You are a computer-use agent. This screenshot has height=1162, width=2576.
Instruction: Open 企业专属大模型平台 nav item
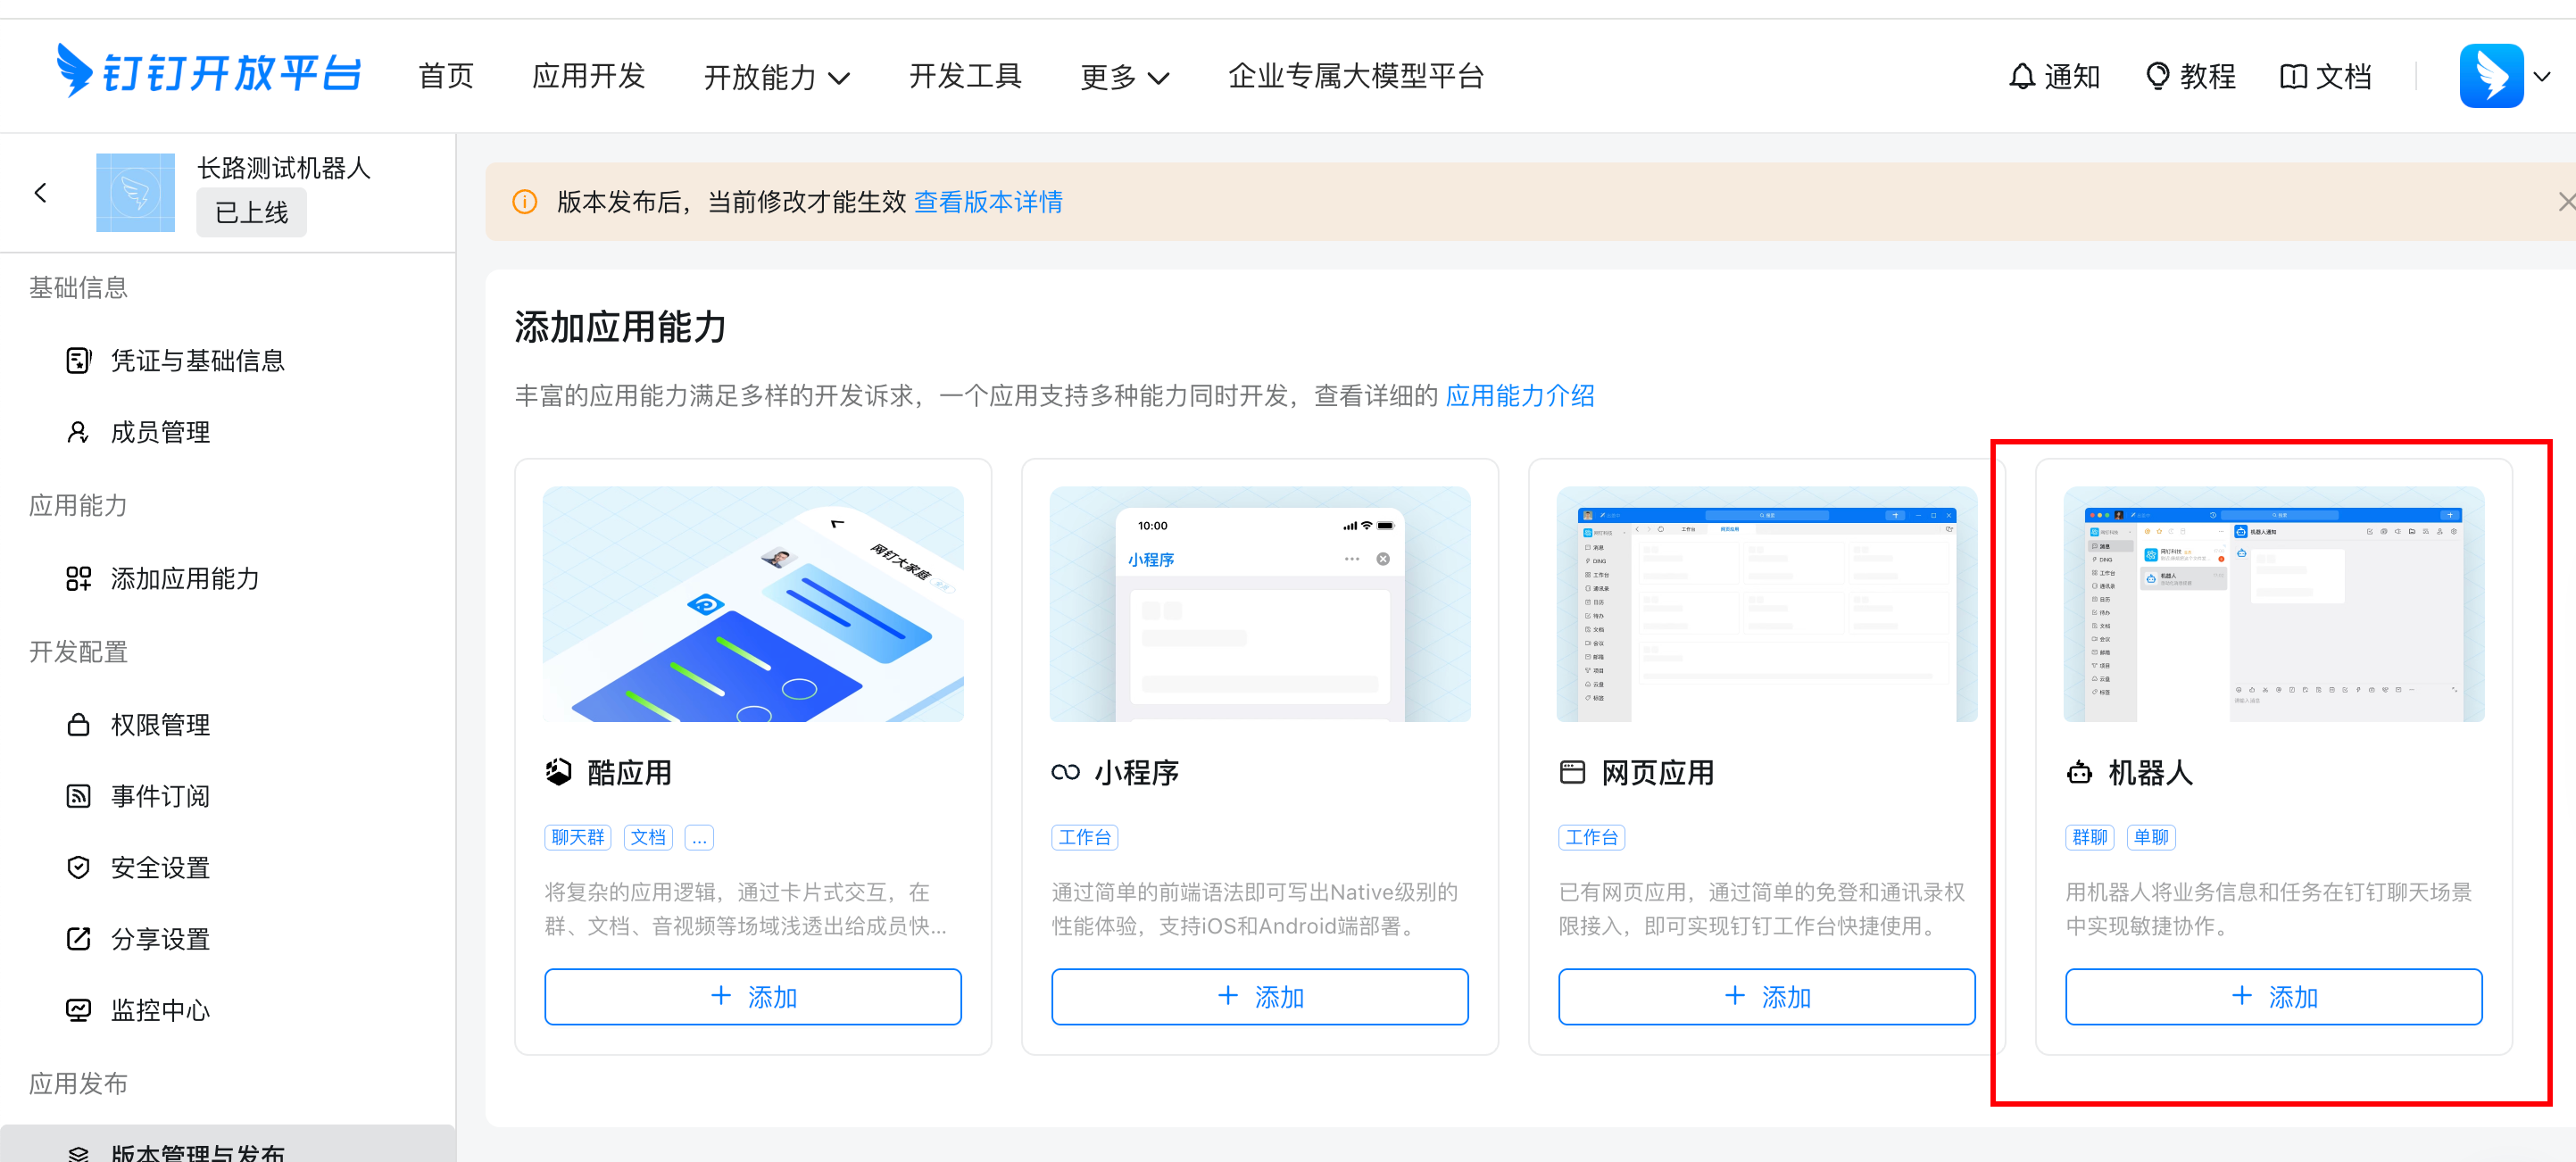click(x=1355, y=76)
